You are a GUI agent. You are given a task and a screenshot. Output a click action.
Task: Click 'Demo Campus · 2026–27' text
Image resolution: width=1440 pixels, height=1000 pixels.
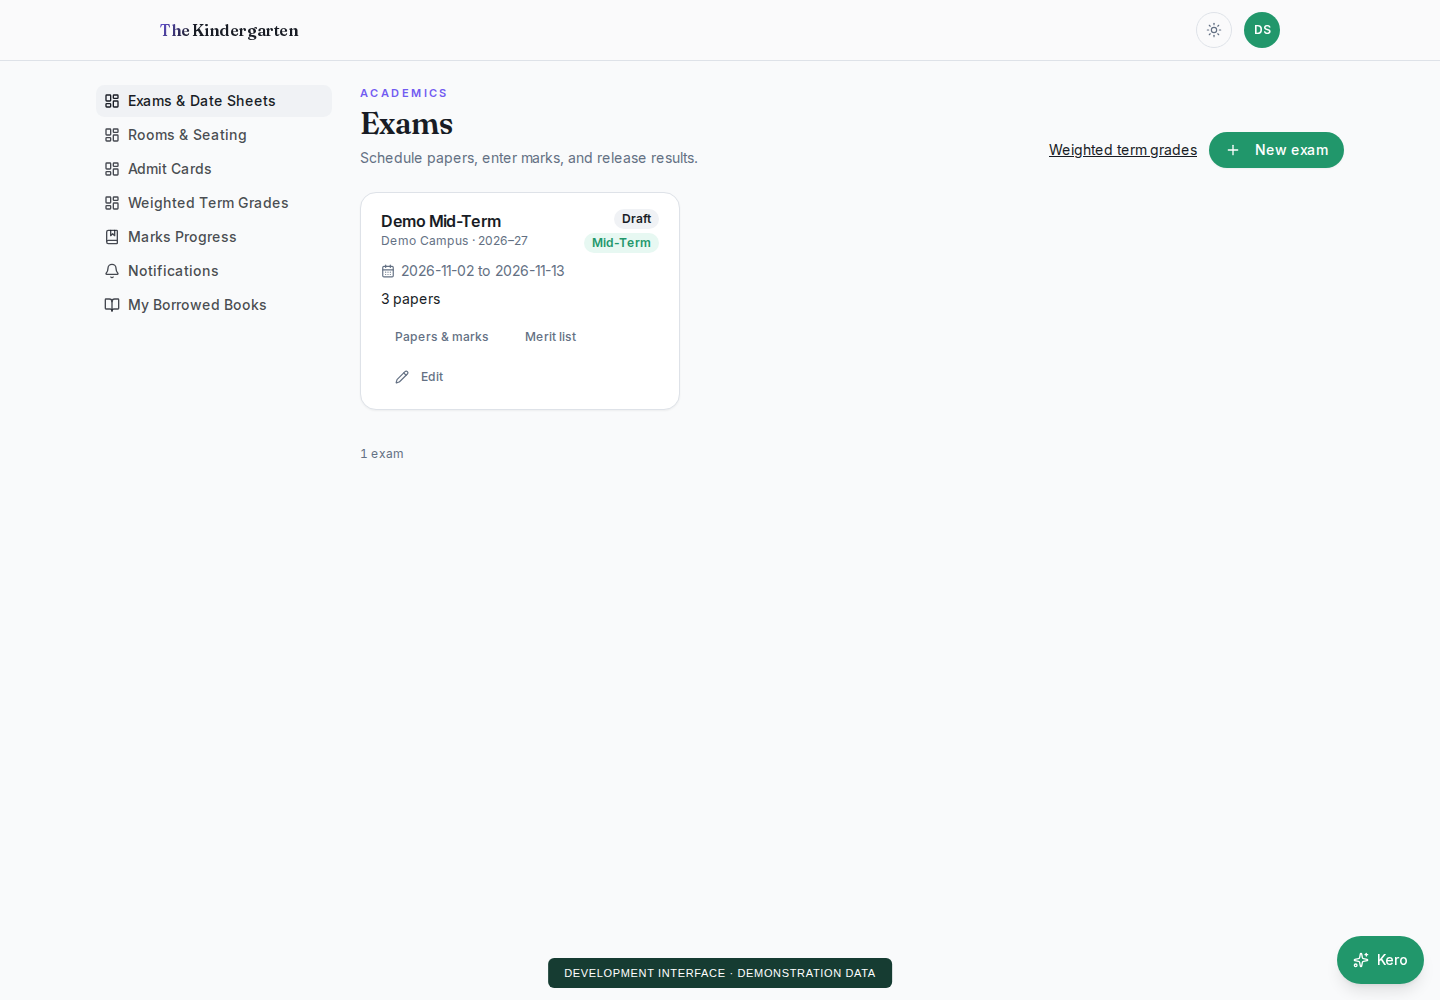tap(454, 241)
